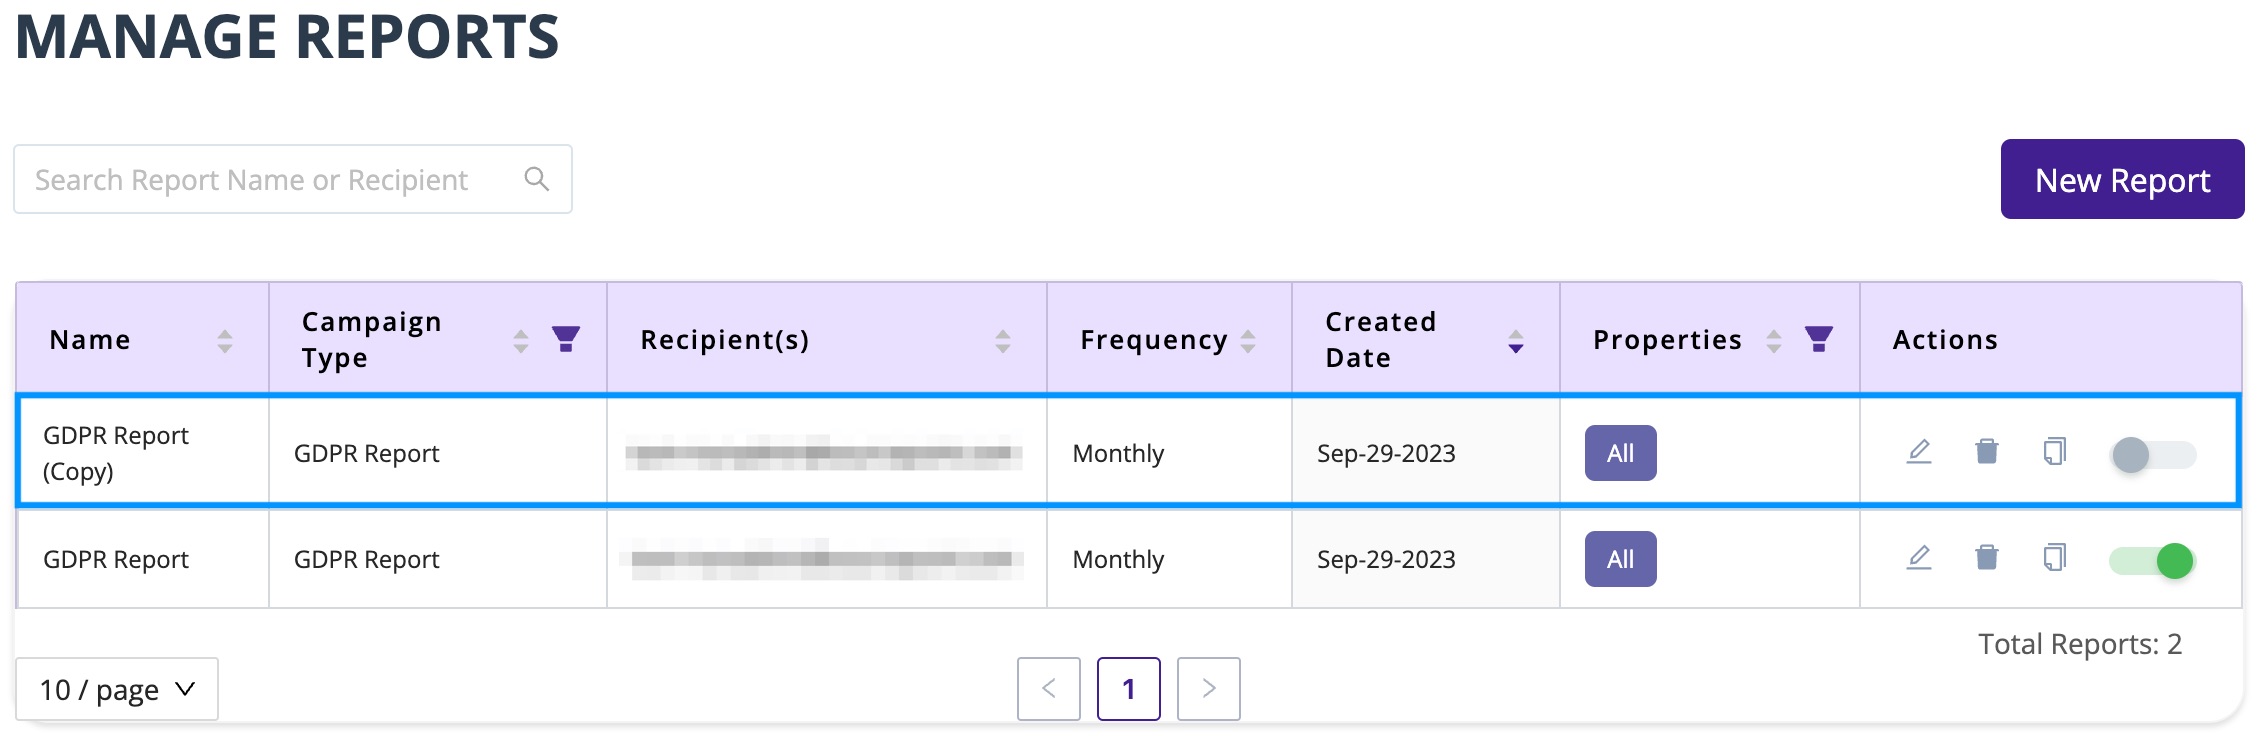Enable the GDPR Report (Copy) toggle
Screen dimensions: 2262x736
click(2152, 454)
